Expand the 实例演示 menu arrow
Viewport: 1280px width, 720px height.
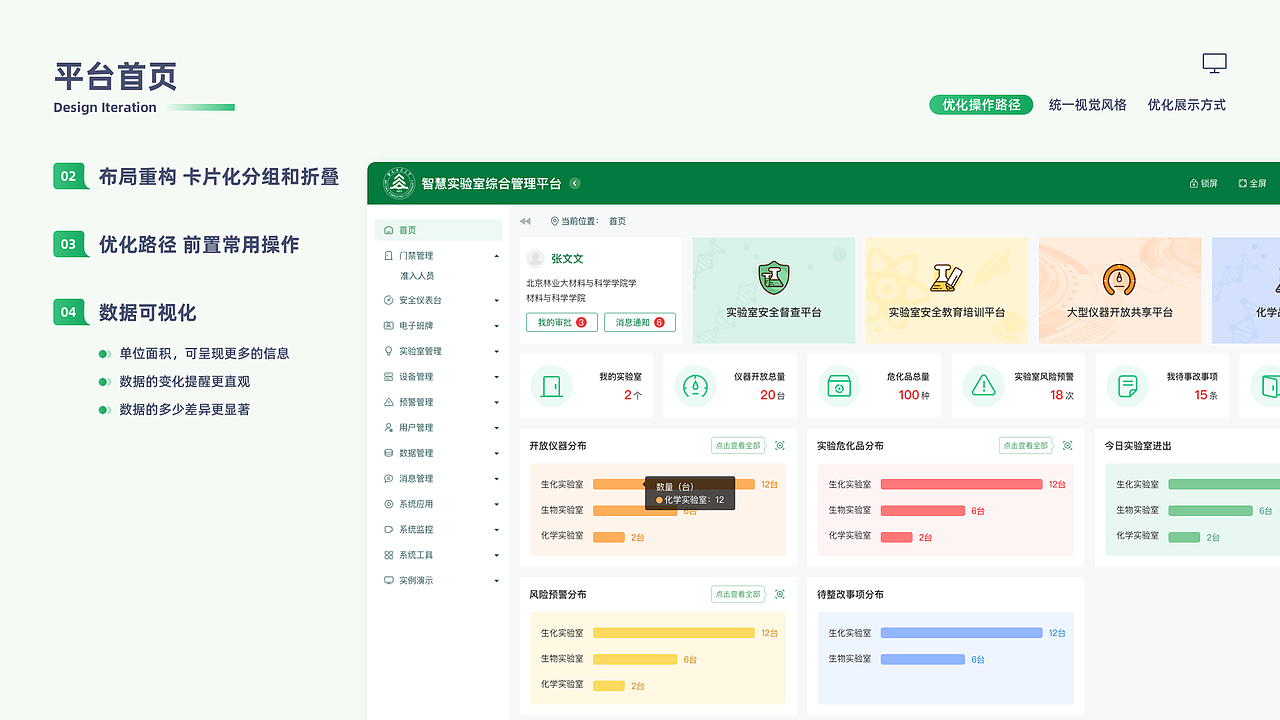[x=497, y=581]
